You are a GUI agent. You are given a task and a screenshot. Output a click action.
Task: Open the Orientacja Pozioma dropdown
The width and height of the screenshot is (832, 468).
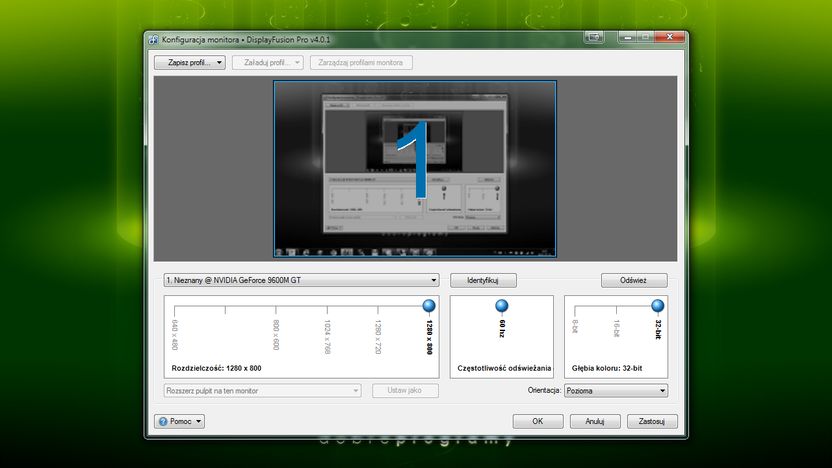point(616,391)
